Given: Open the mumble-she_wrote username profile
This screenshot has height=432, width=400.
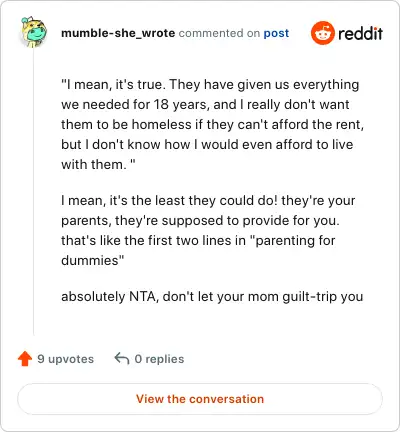Looking at the screenshot, I should (x=118, y=33).
